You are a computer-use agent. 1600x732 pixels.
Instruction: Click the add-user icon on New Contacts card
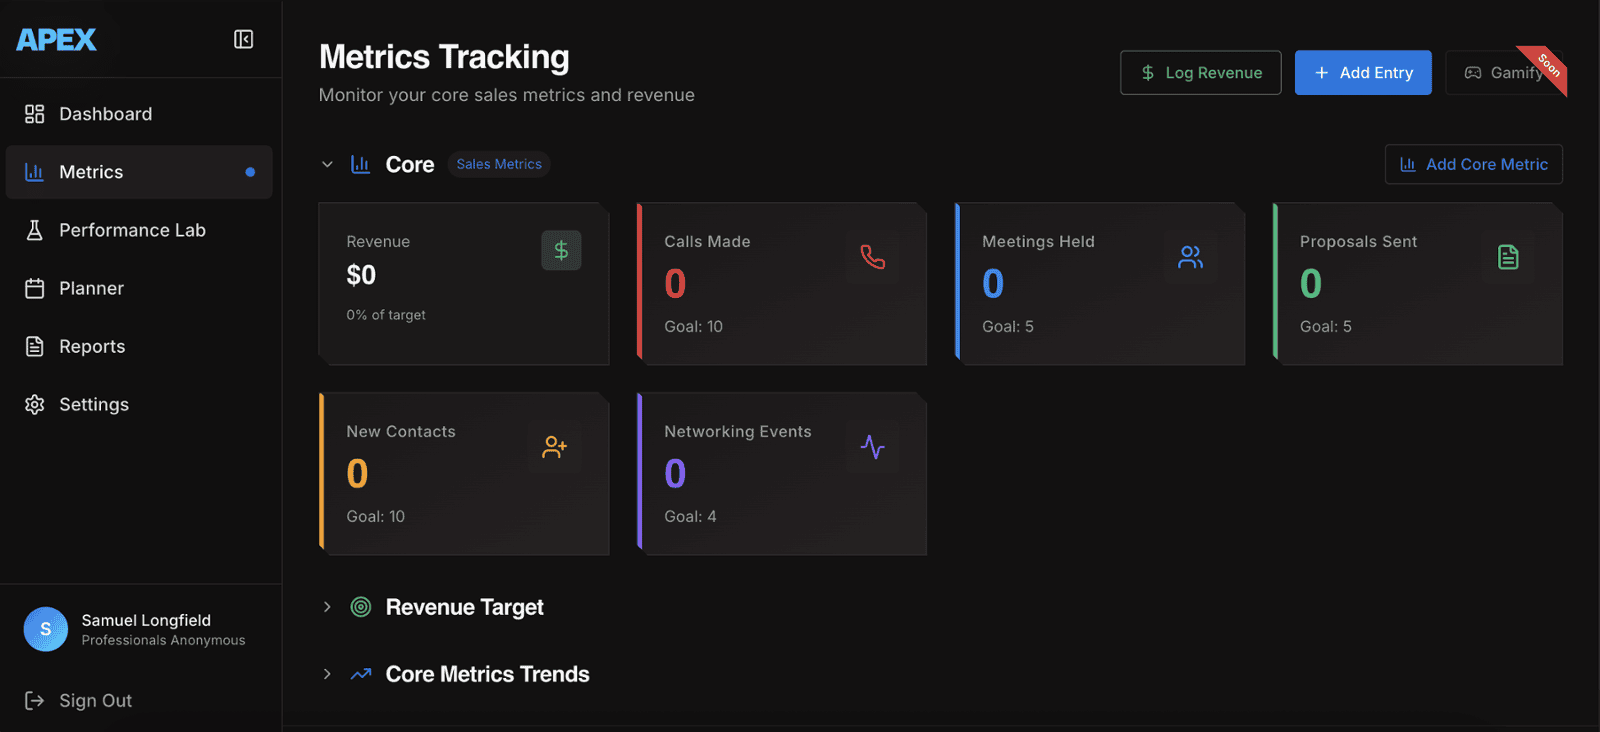(x=554, y=447)
